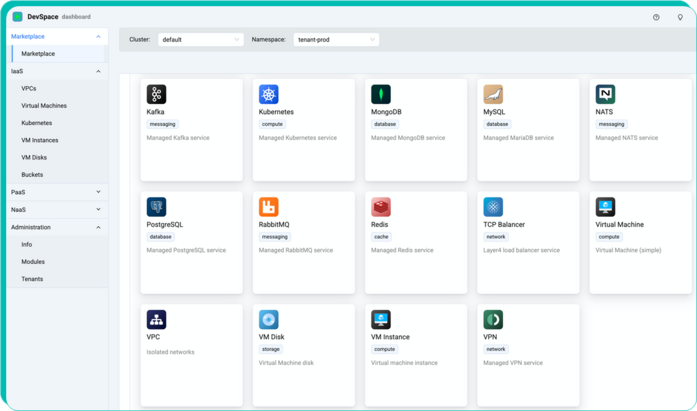Open the Namespace tenant-prod dropdown

tap(337, 40)
